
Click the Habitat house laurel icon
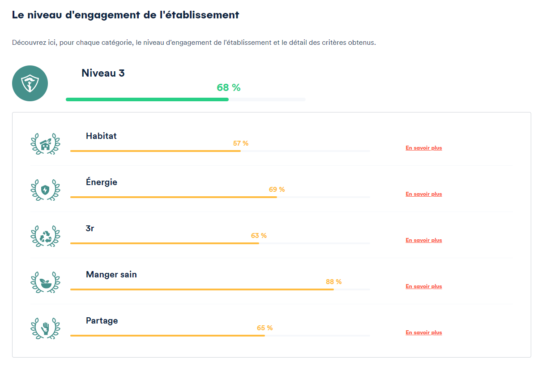point(45,144)
